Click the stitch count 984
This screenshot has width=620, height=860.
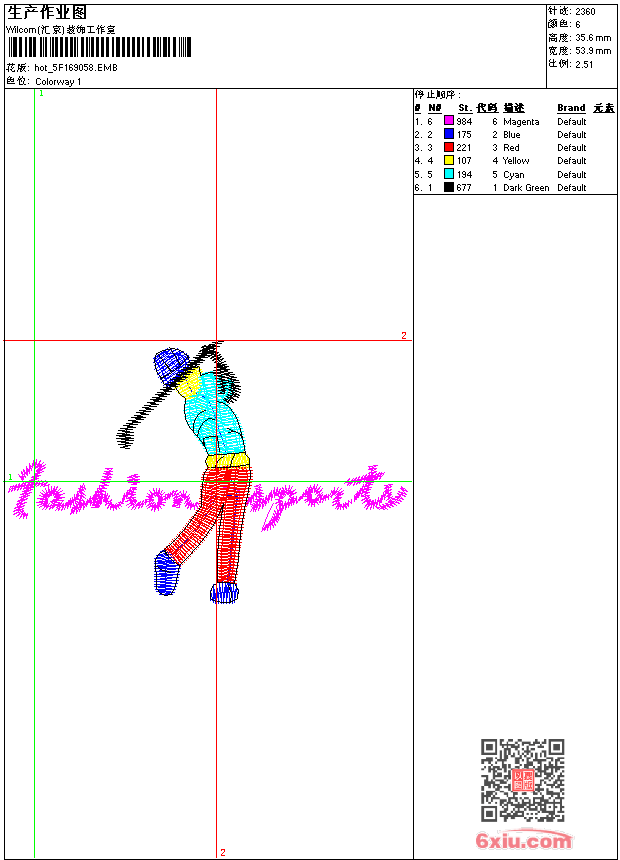click(x=464, y=122)
